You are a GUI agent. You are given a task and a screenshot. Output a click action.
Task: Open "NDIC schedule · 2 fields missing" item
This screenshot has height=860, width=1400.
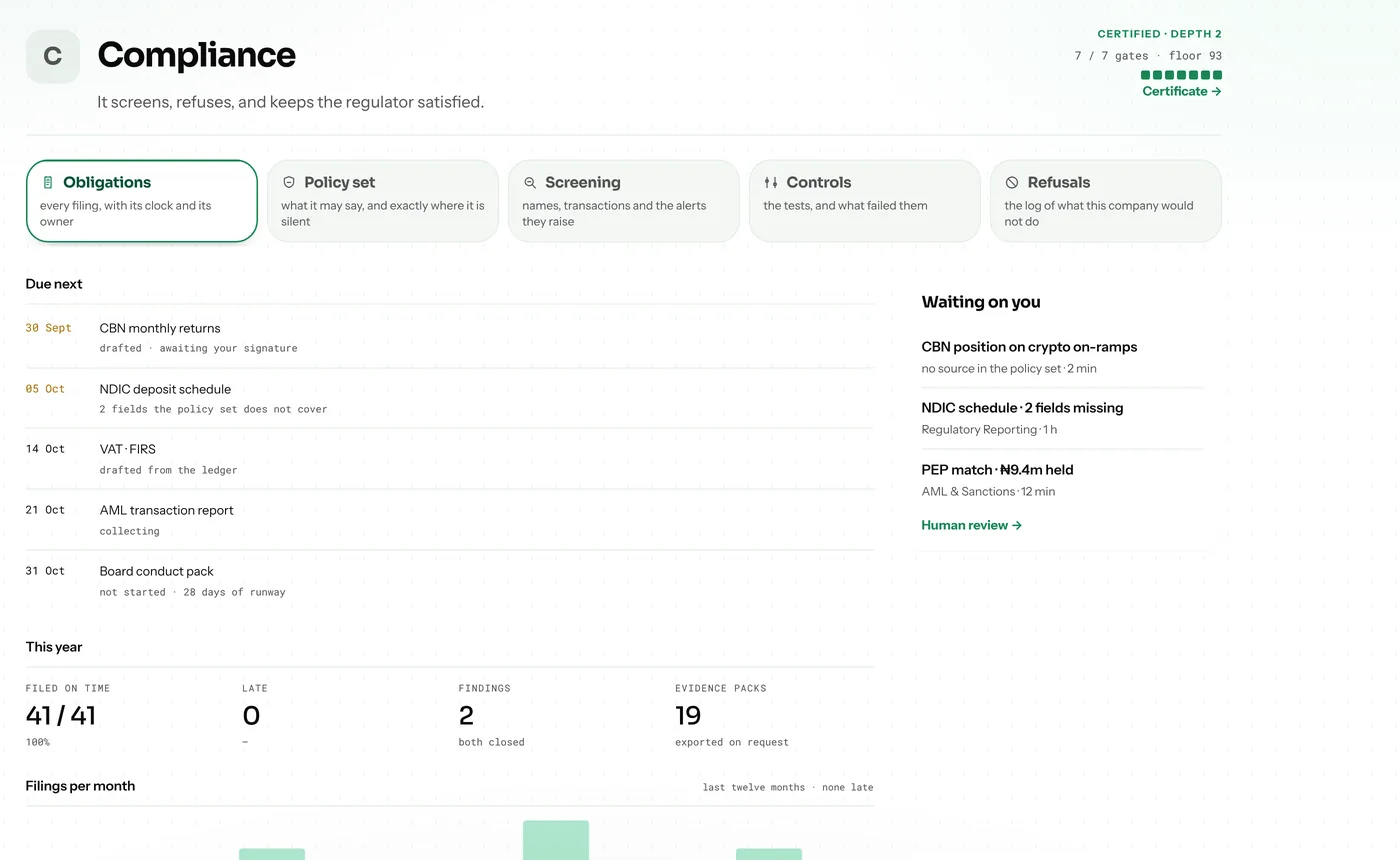click(x=1062, y=418)
